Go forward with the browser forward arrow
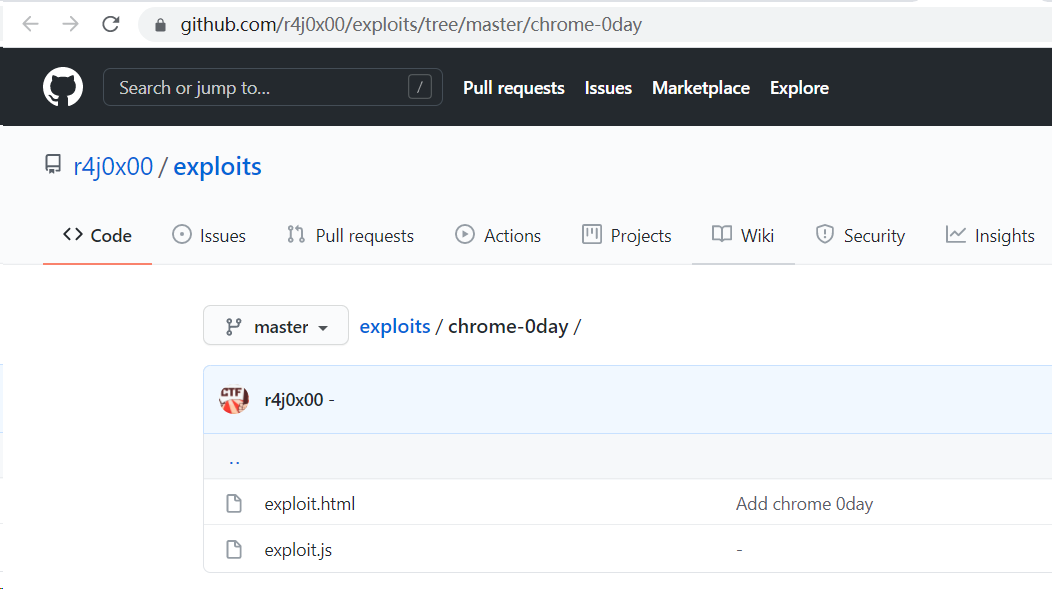Viewport: 1052px width, 589px height. pos(70,25)
